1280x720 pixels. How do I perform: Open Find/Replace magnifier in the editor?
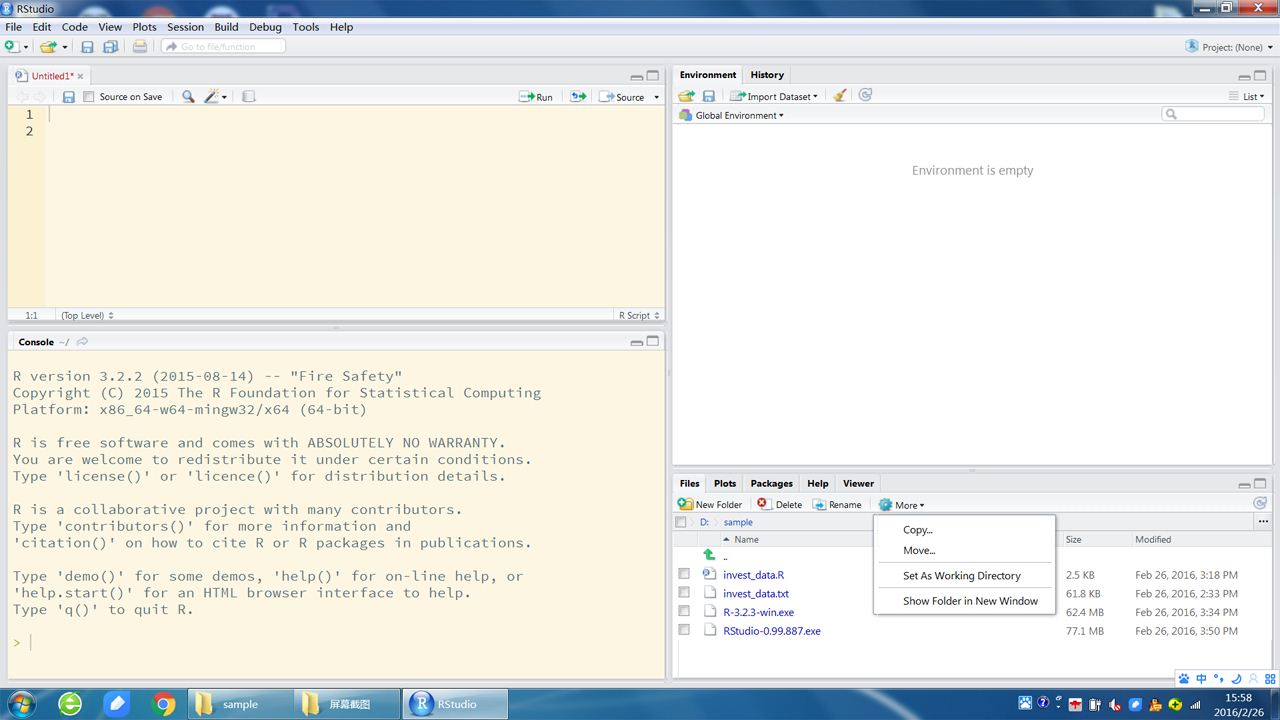click(188, 97)
